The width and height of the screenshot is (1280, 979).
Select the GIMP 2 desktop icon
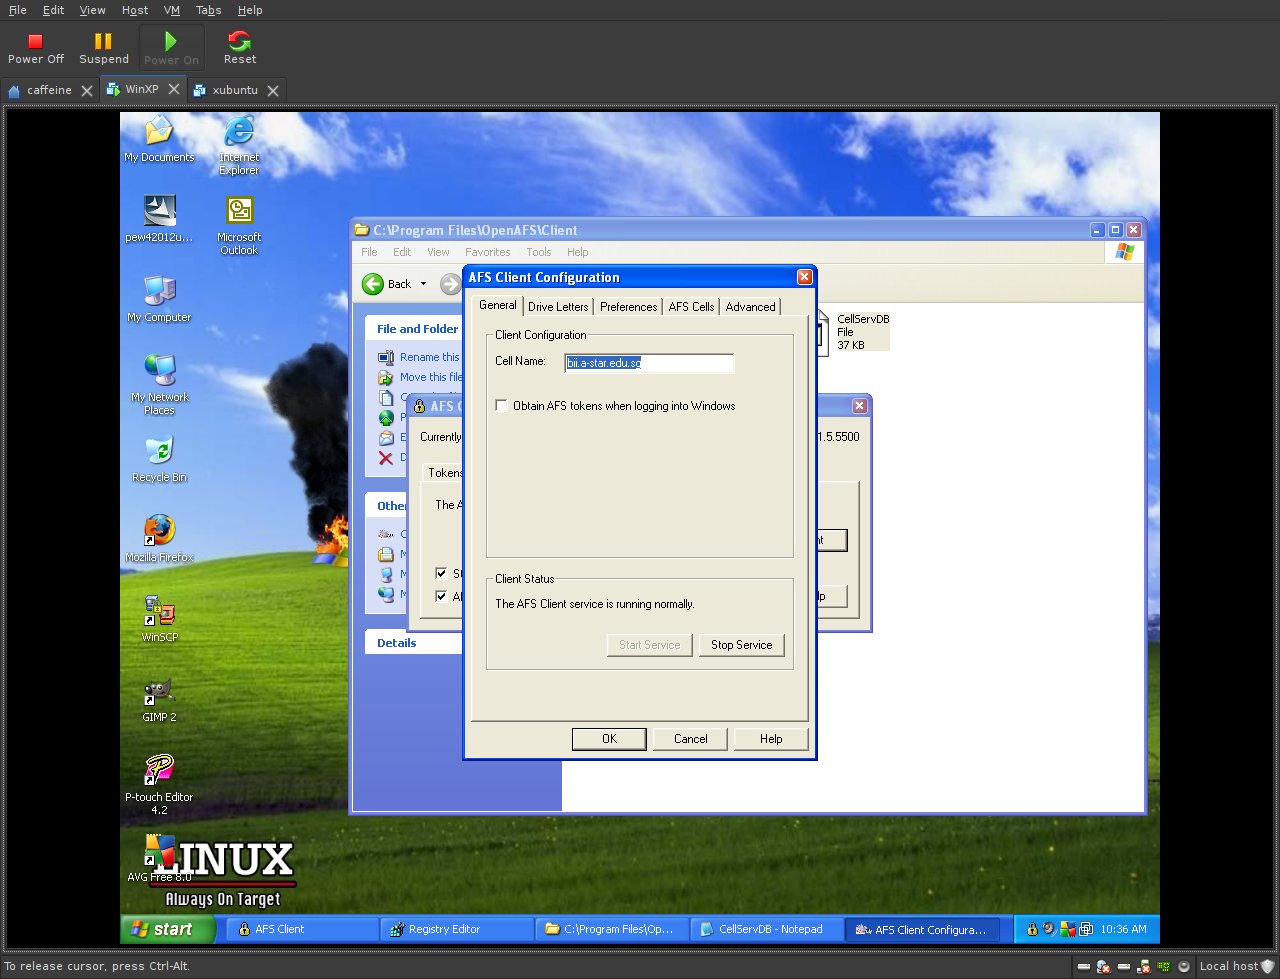[x=159, y=699]
